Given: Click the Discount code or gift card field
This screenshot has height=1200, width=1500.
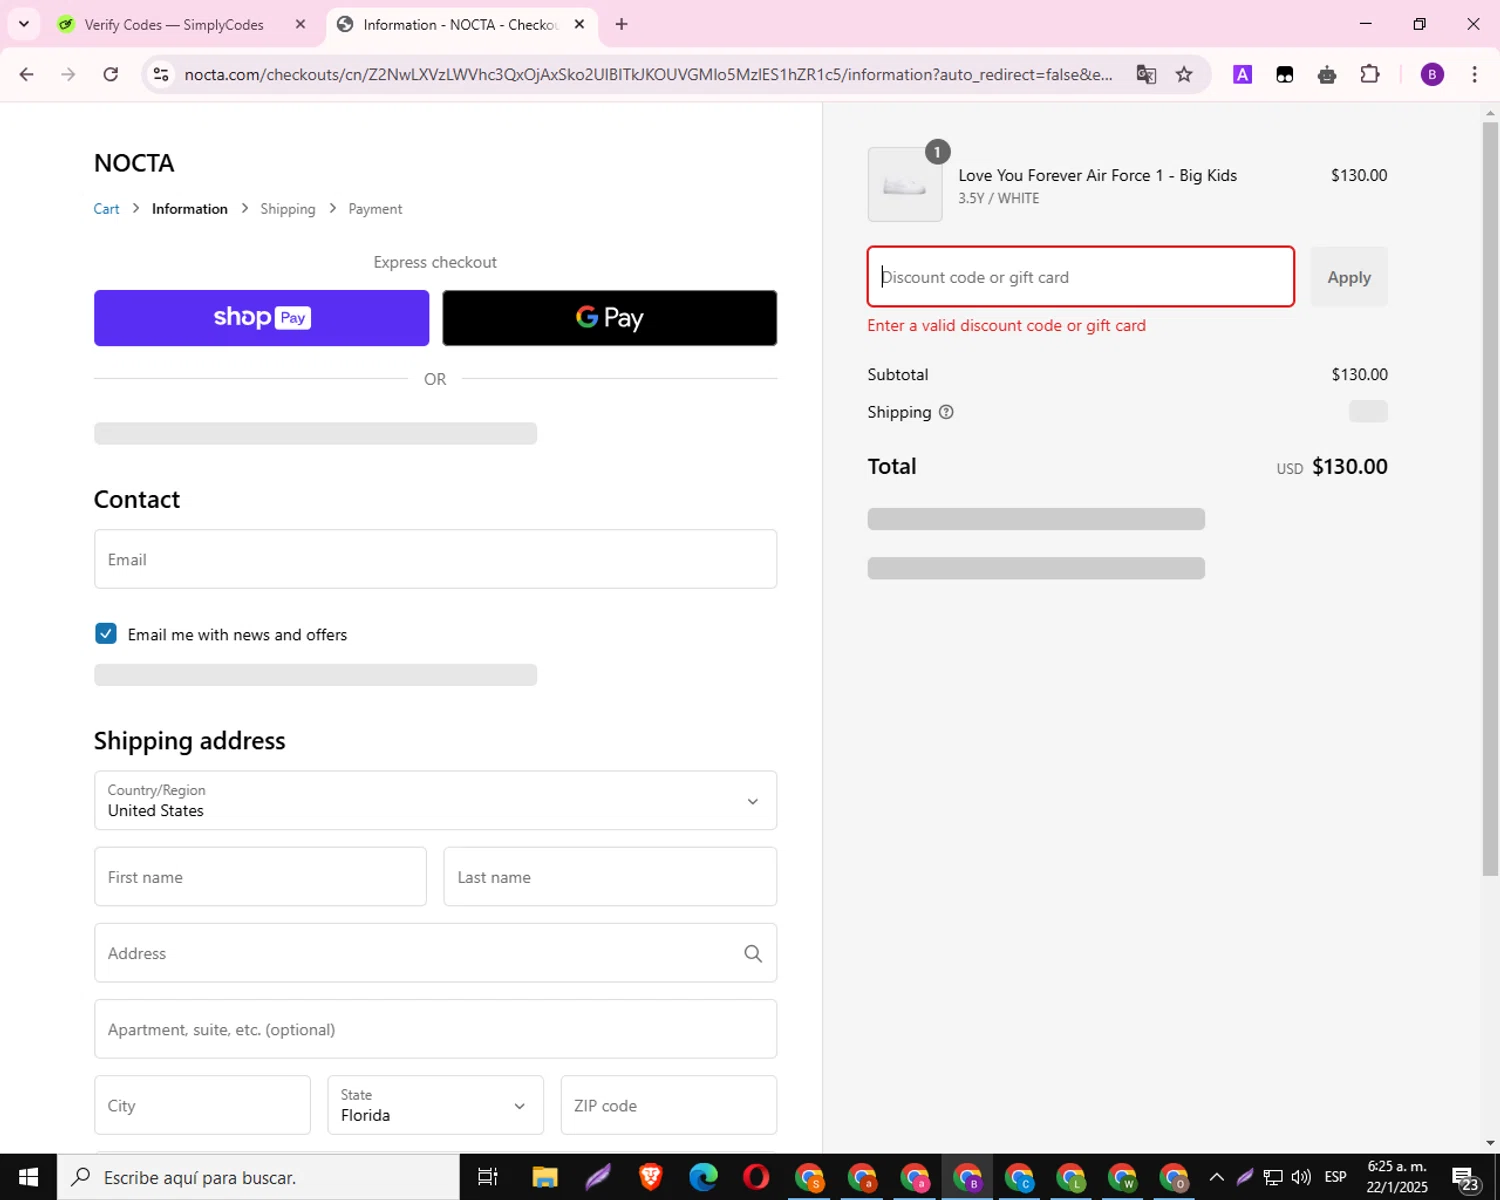Looking at the screenshot, I should [1081, 277].
